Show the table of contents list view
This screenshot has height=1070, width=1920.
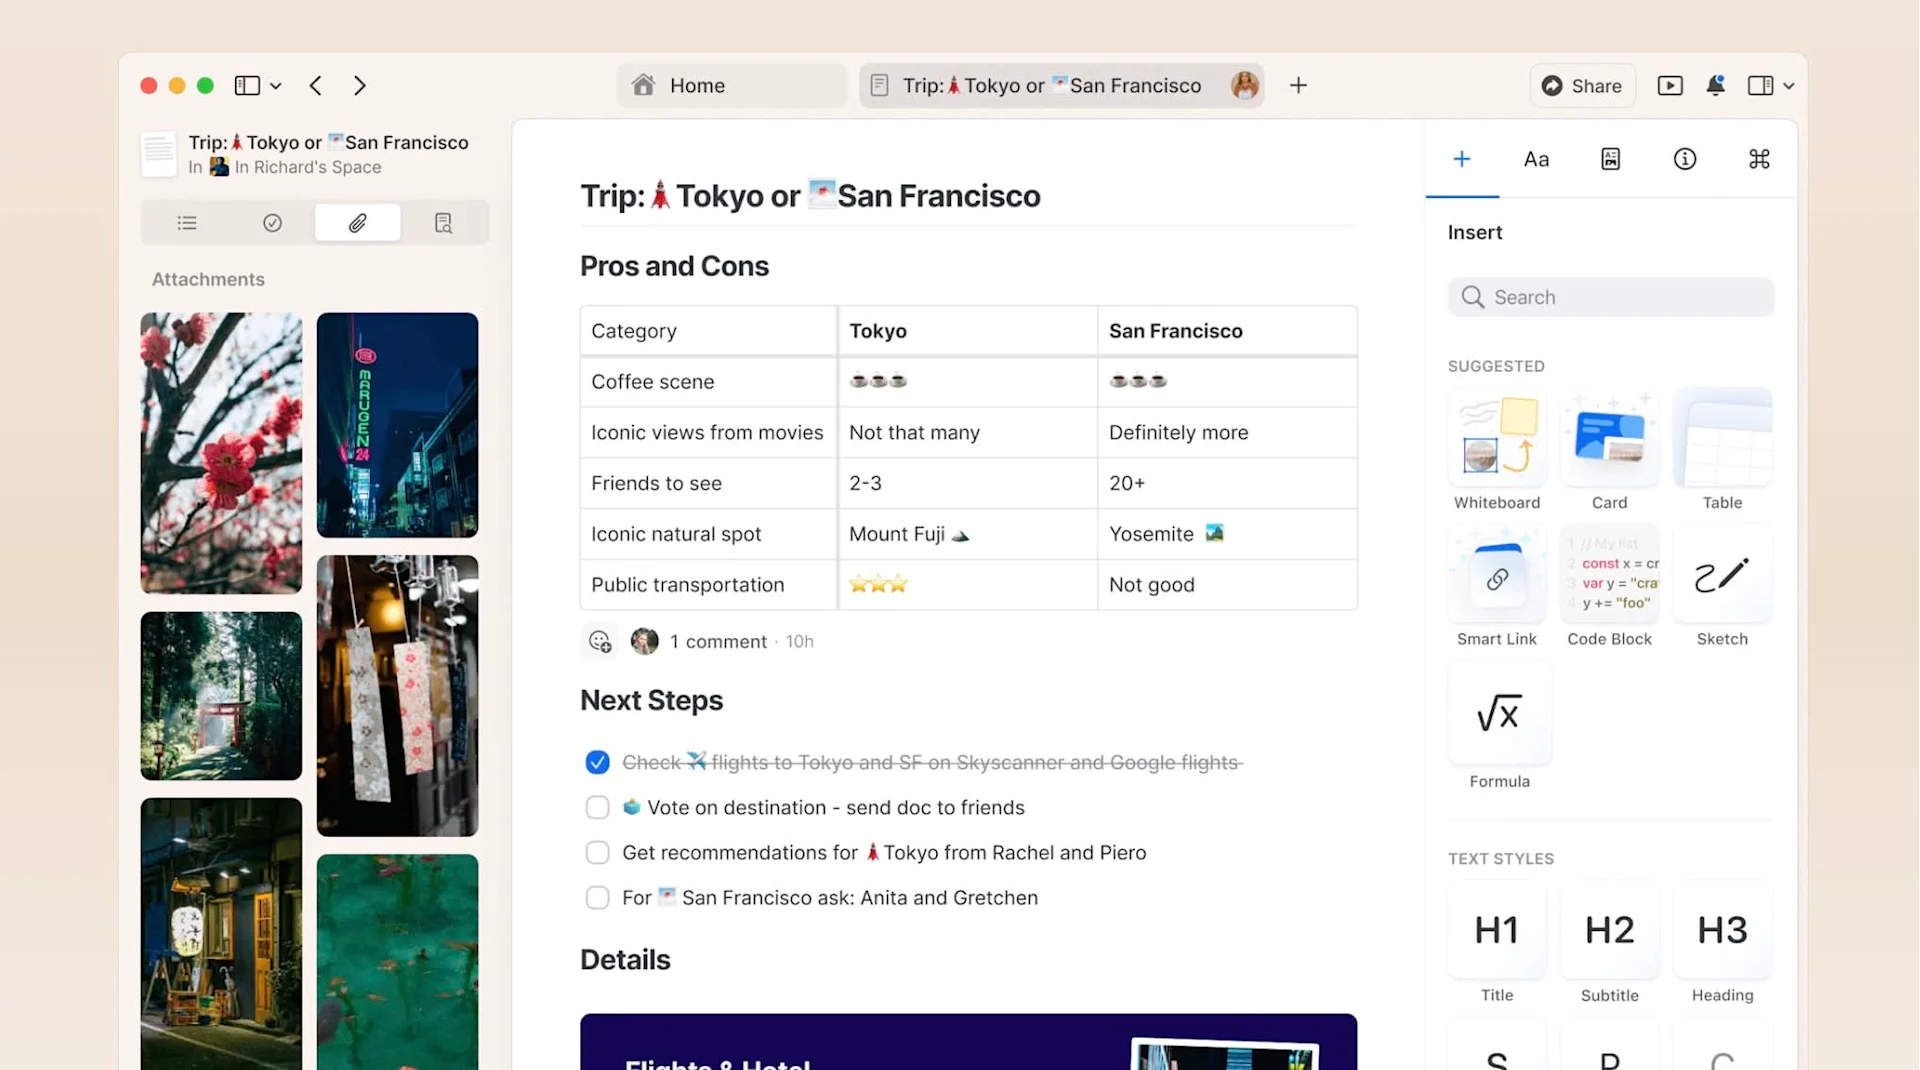pyautogui.click(x=187, y=223)
